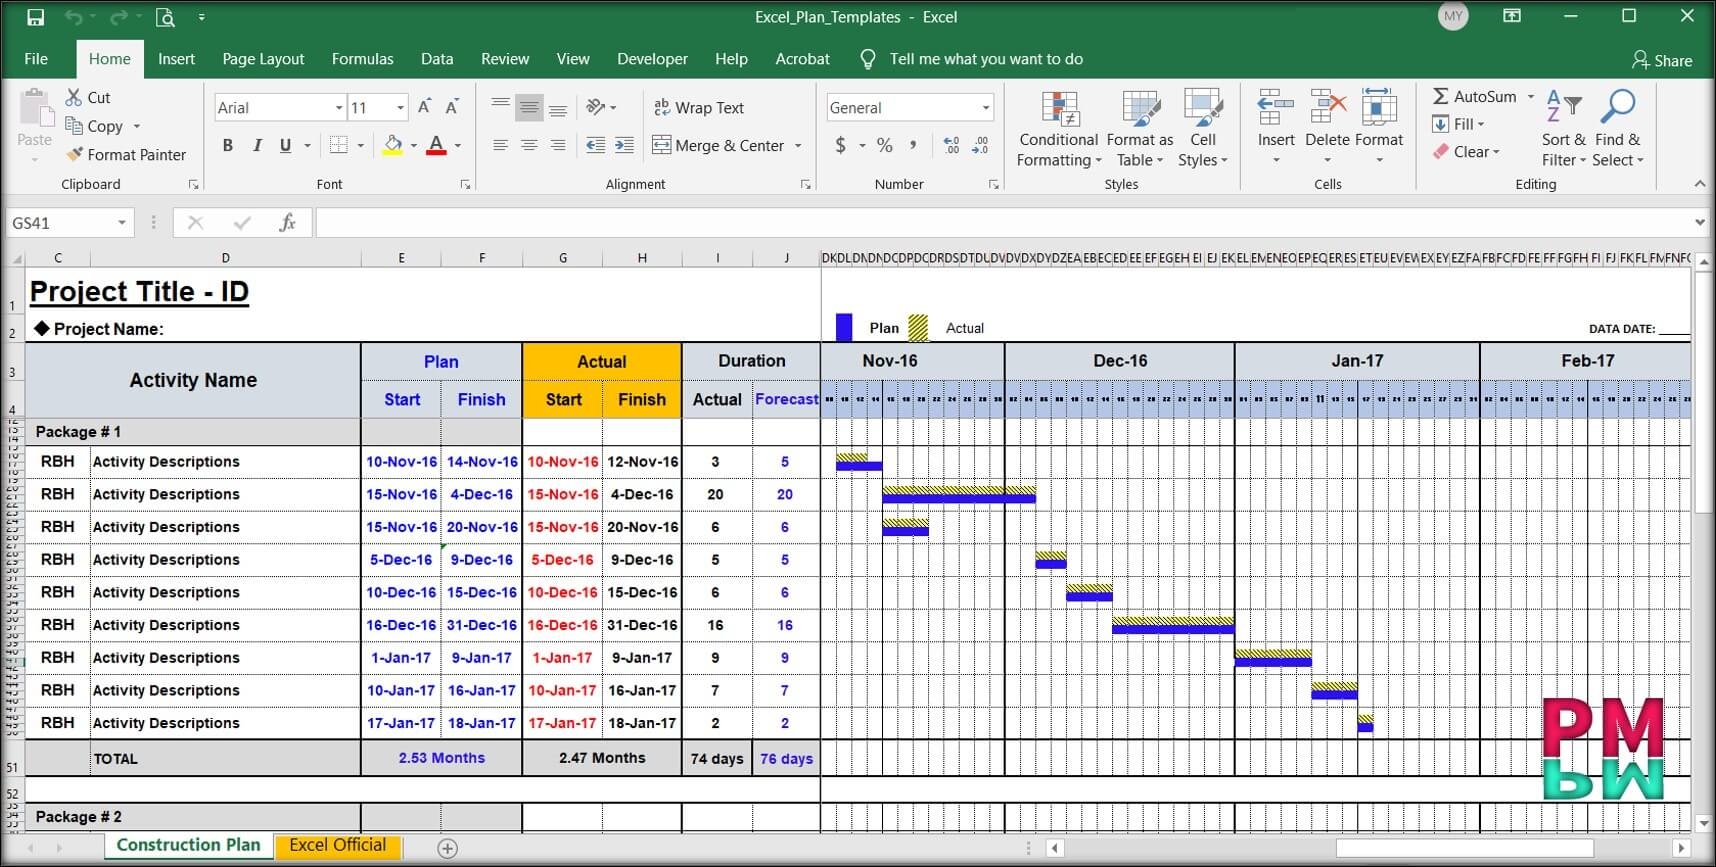Viewport: 1716px width, 867px height.
Task: Add a new sheet with plus icon
Action: tap(447, 848)
